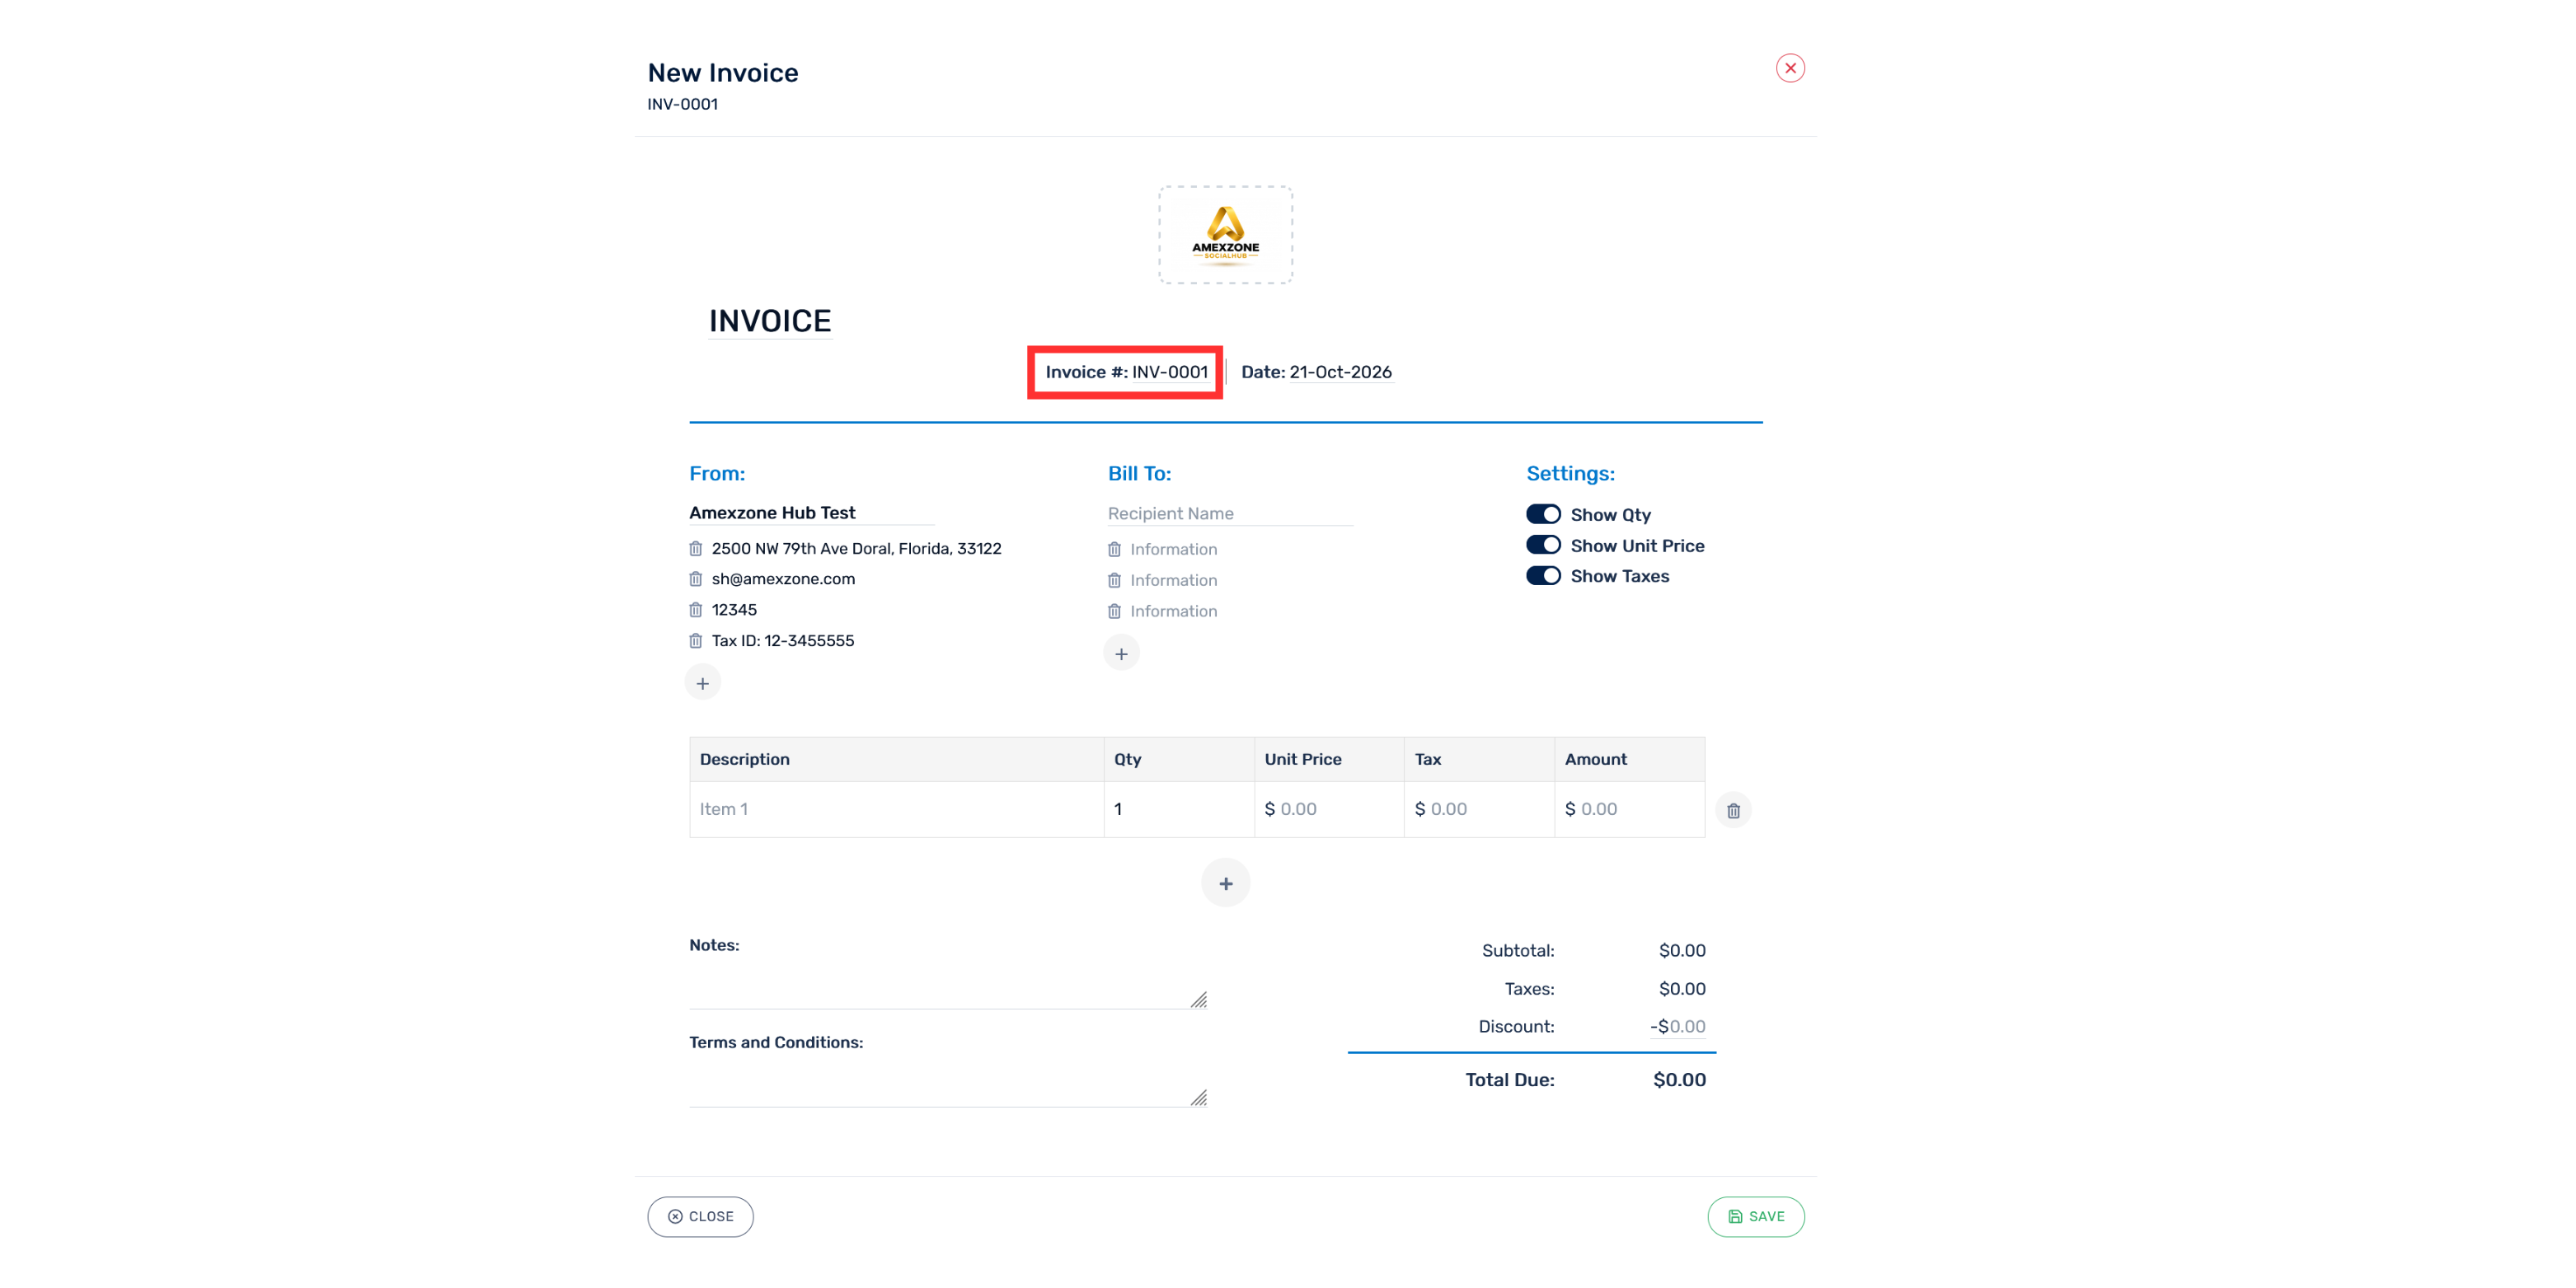The height and width of the screenshot is (1288, 2576).
Task: Toggle Show Qty switch
Action: click(1543, 514)
